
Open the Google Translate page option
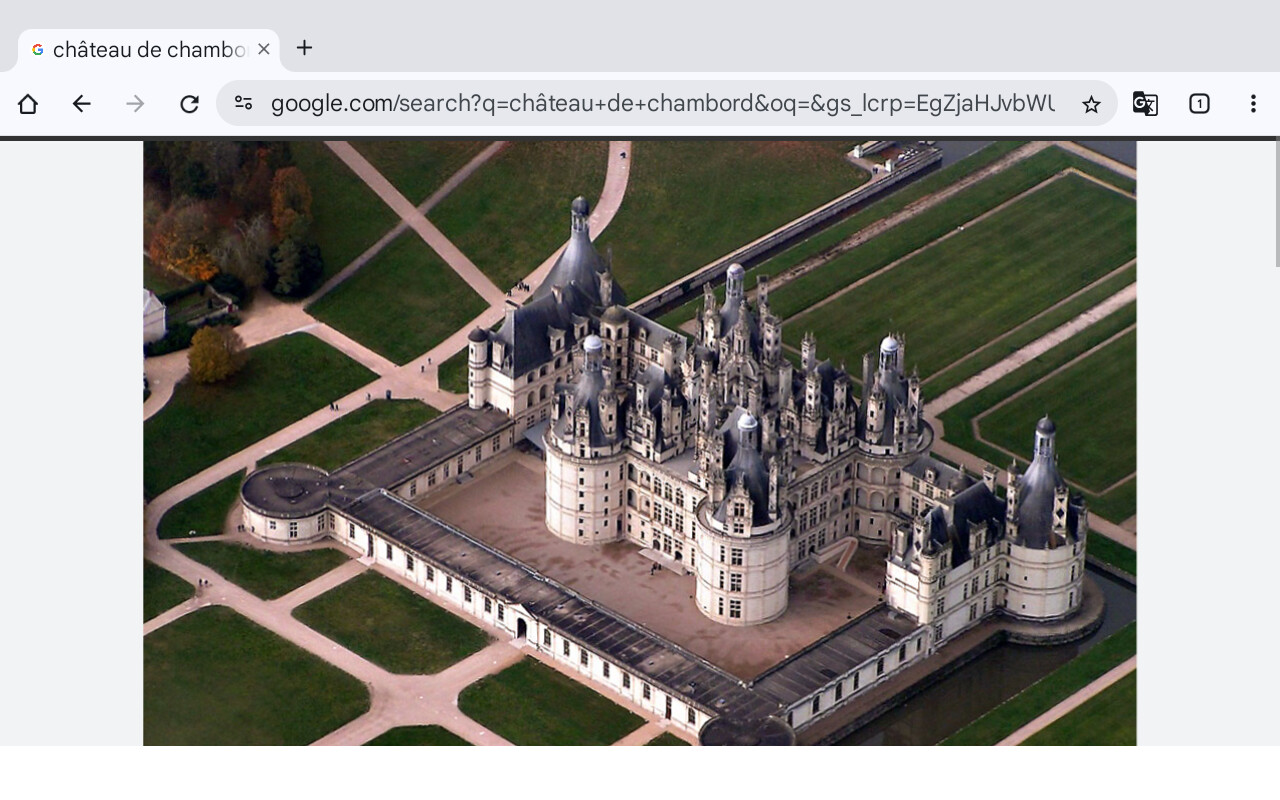tap(1145, 104)
